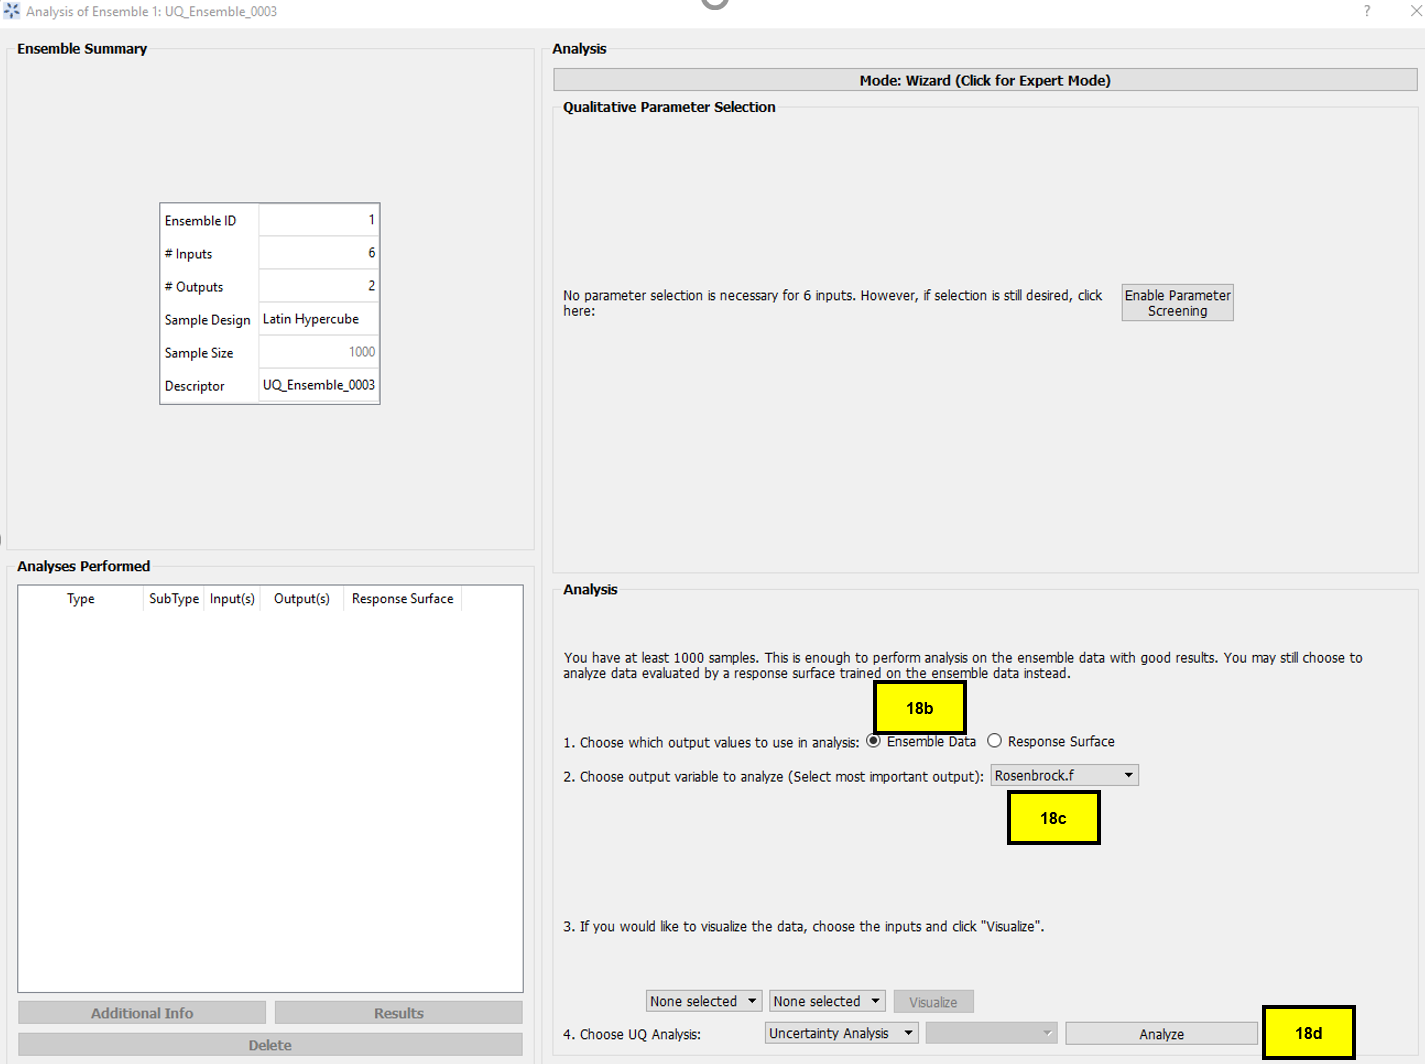This screenshot has width=1425, height=1064.
Task: Switch to Expert Mode
Action: point(985,80)
